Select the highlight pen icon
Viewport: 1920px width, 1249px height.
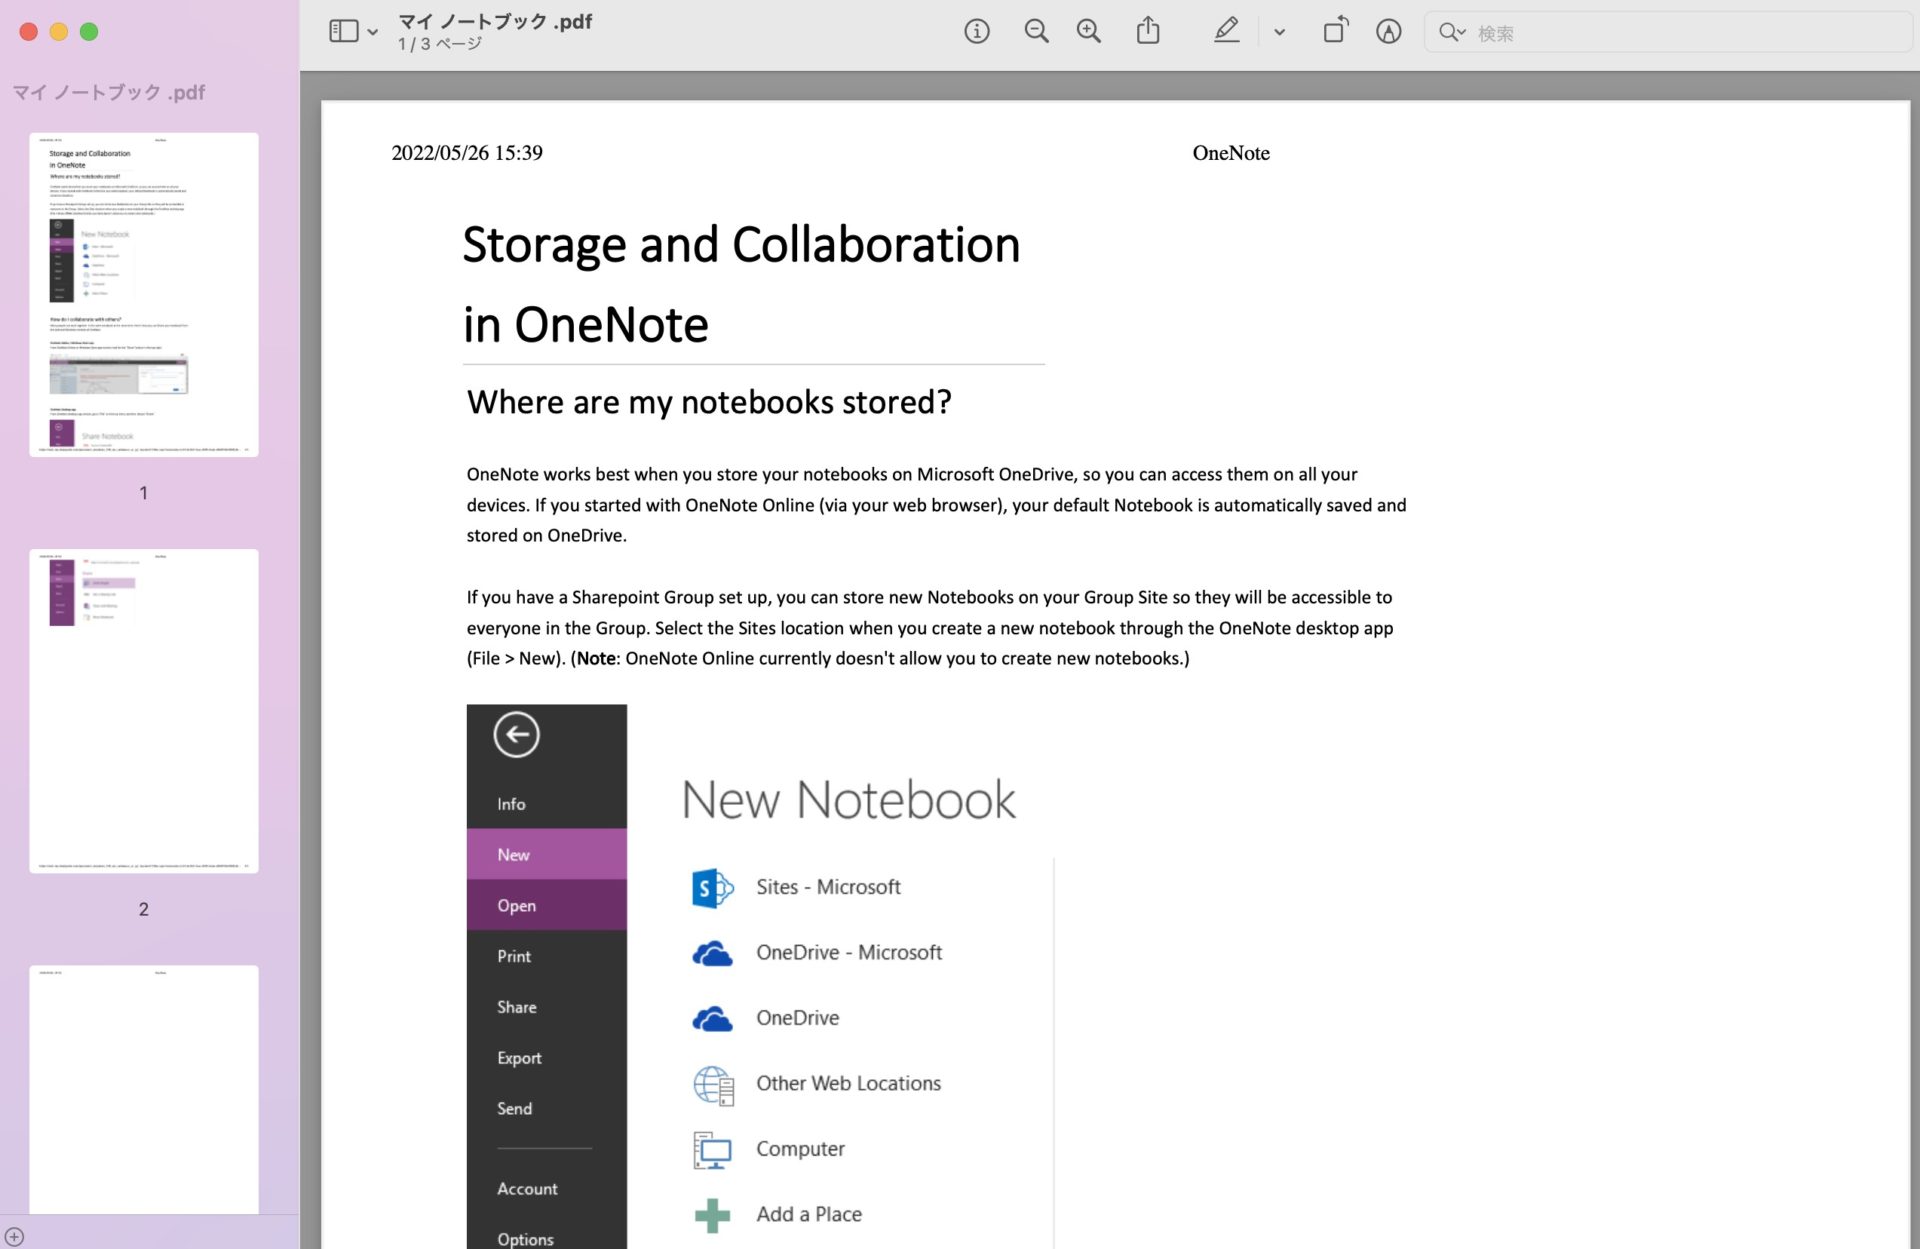point(1226,32)
